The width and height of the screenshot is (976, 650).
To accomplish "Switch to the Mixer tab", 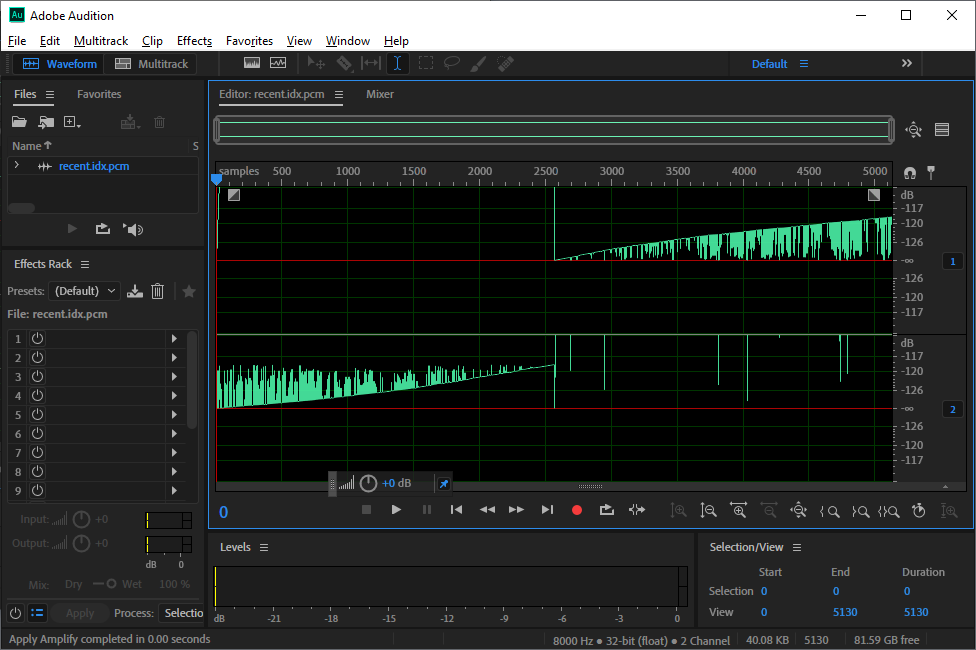I will pos(379,94).
